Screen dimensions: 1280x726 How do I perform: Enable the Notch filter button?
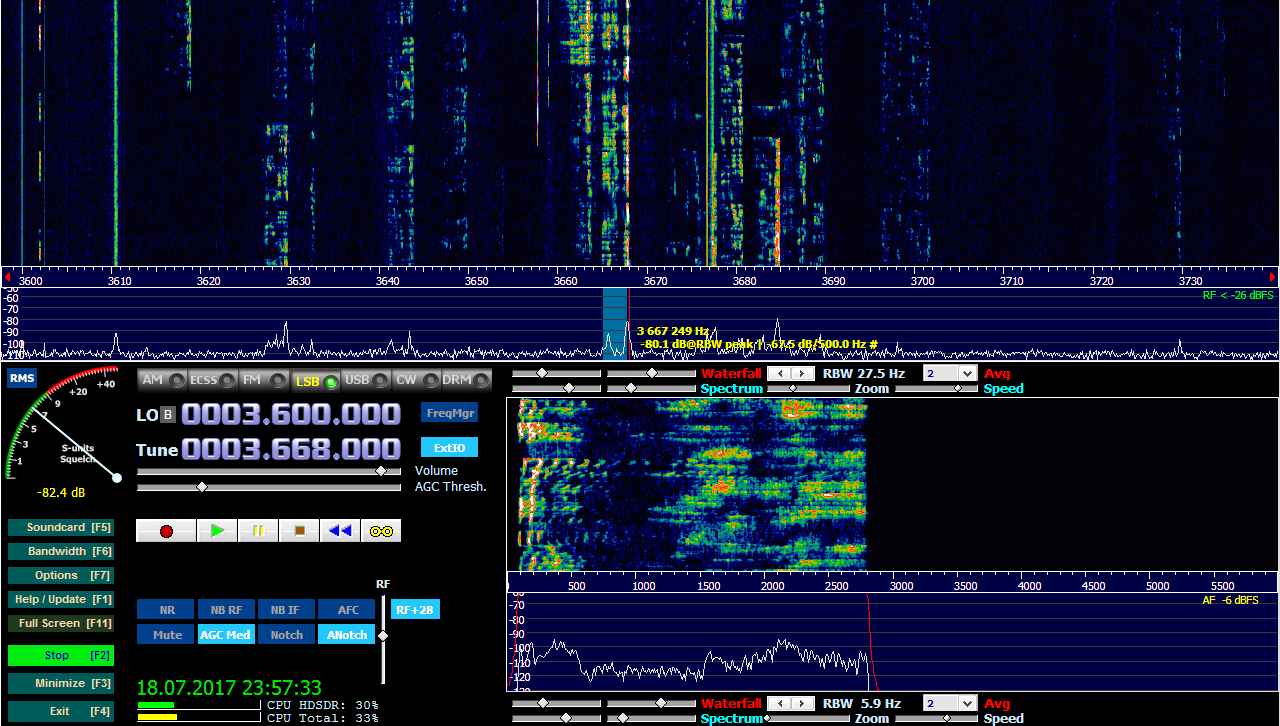pos(286,635)
